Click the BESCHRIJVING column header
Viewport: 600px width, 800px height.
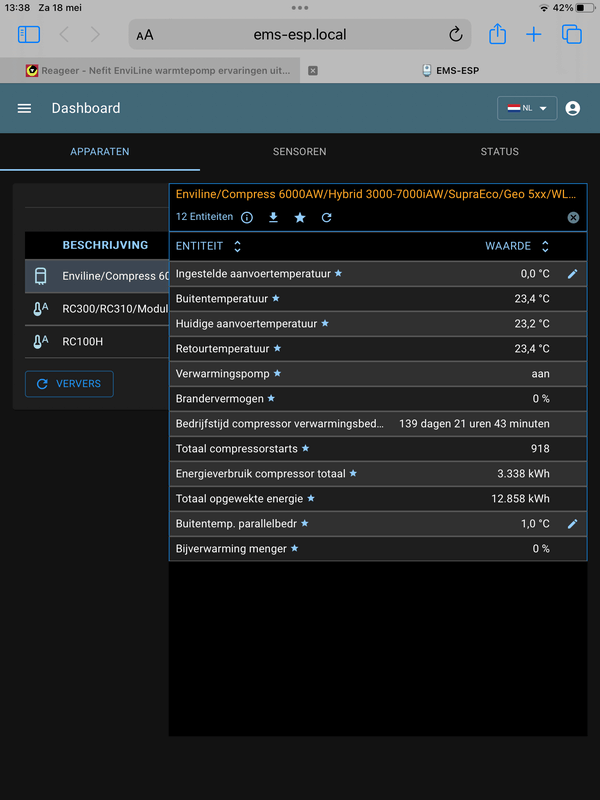point(105,245)
